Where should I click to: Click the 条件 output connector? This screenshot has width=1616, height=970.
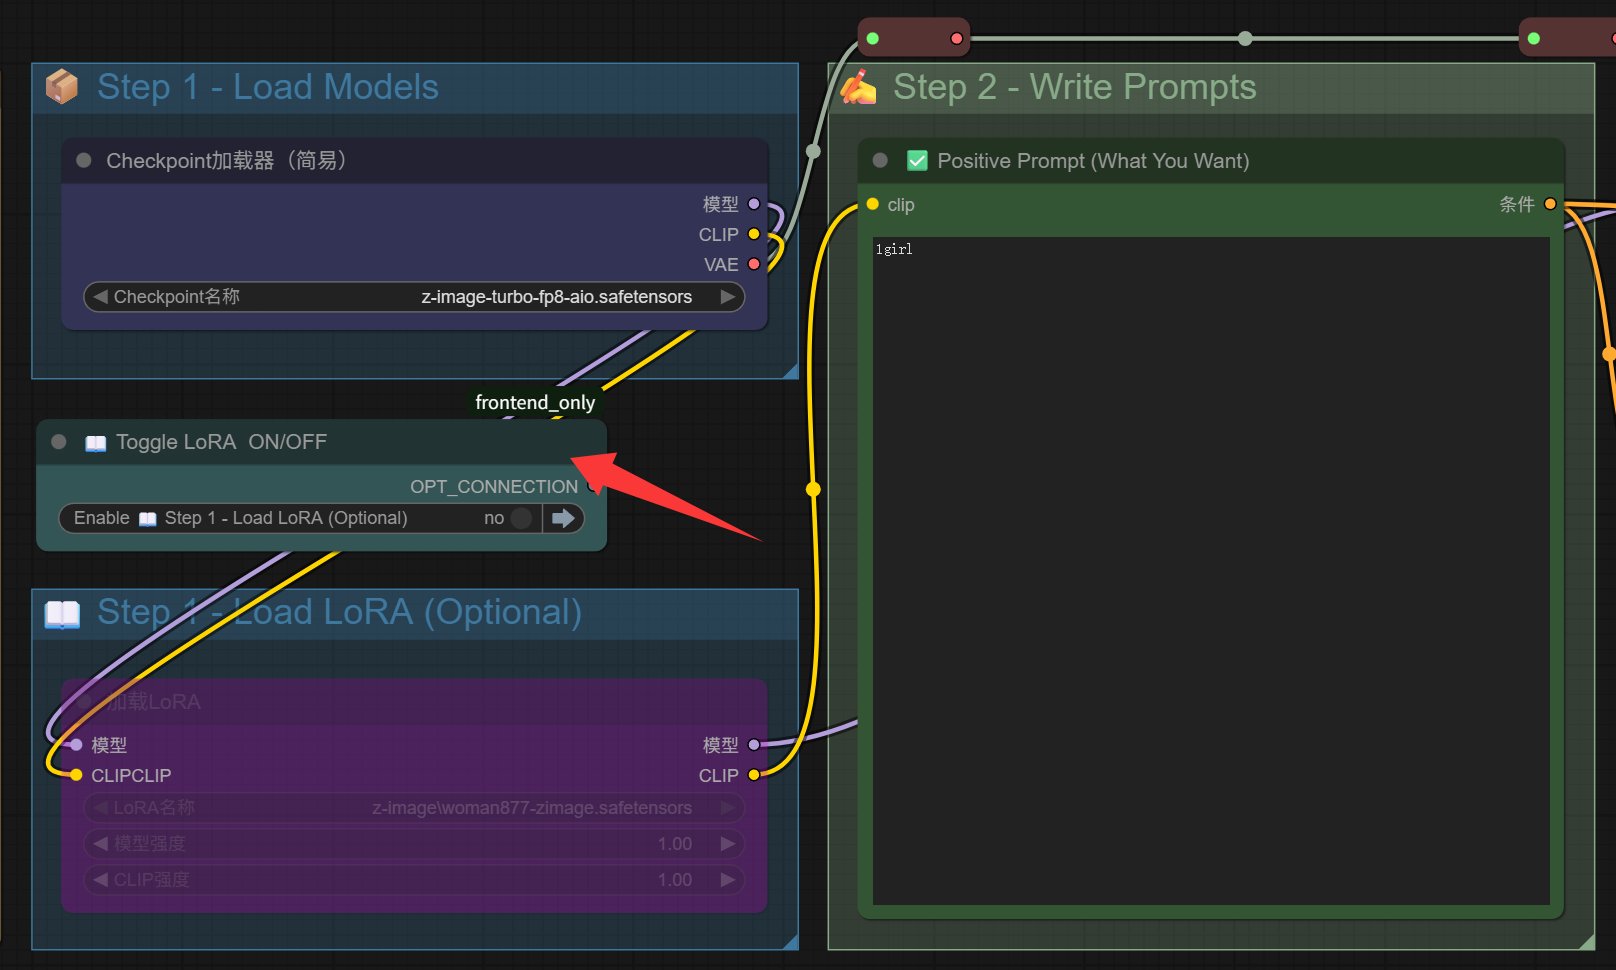pos(1550,204)
